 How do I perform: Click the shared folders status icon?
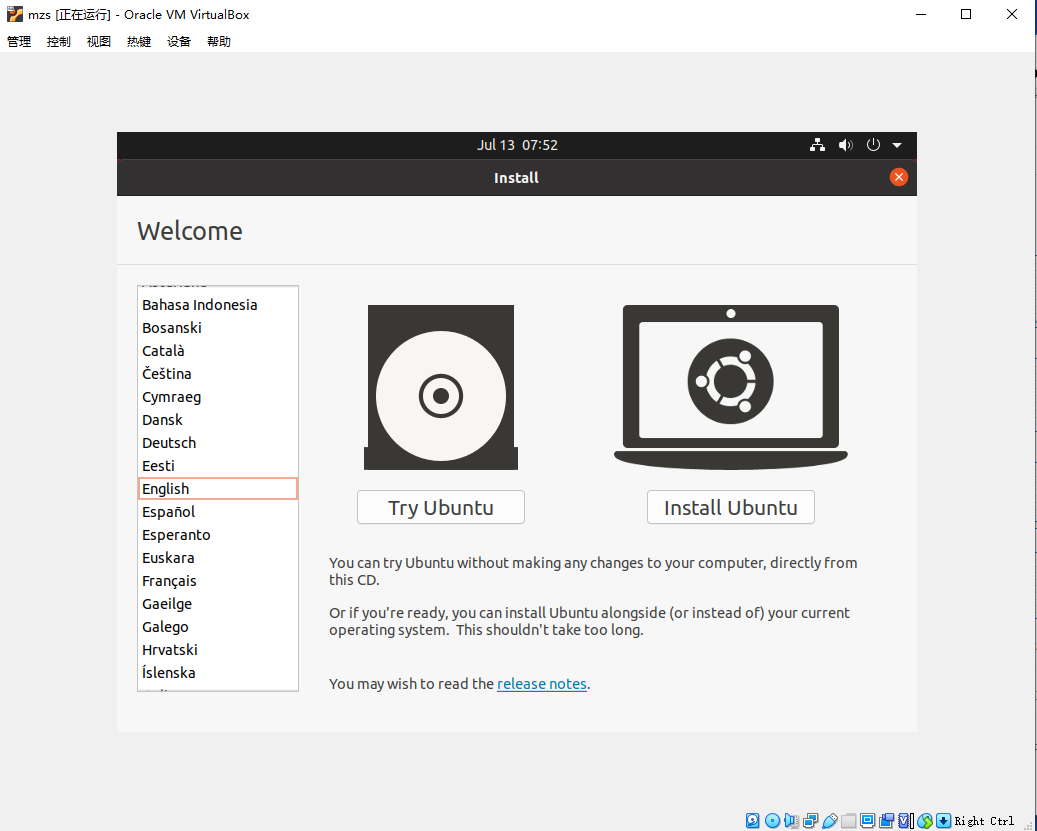tap(849, 820)
